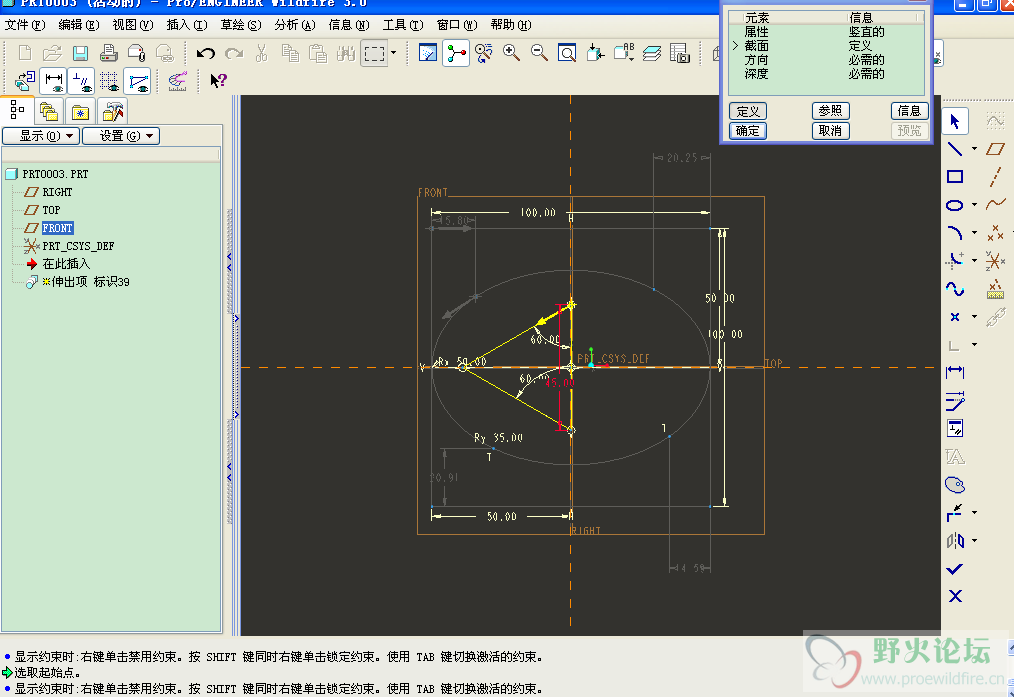1014x697 pixels.
Task: Toggle spin center display
Action: [x=456, y=53]
